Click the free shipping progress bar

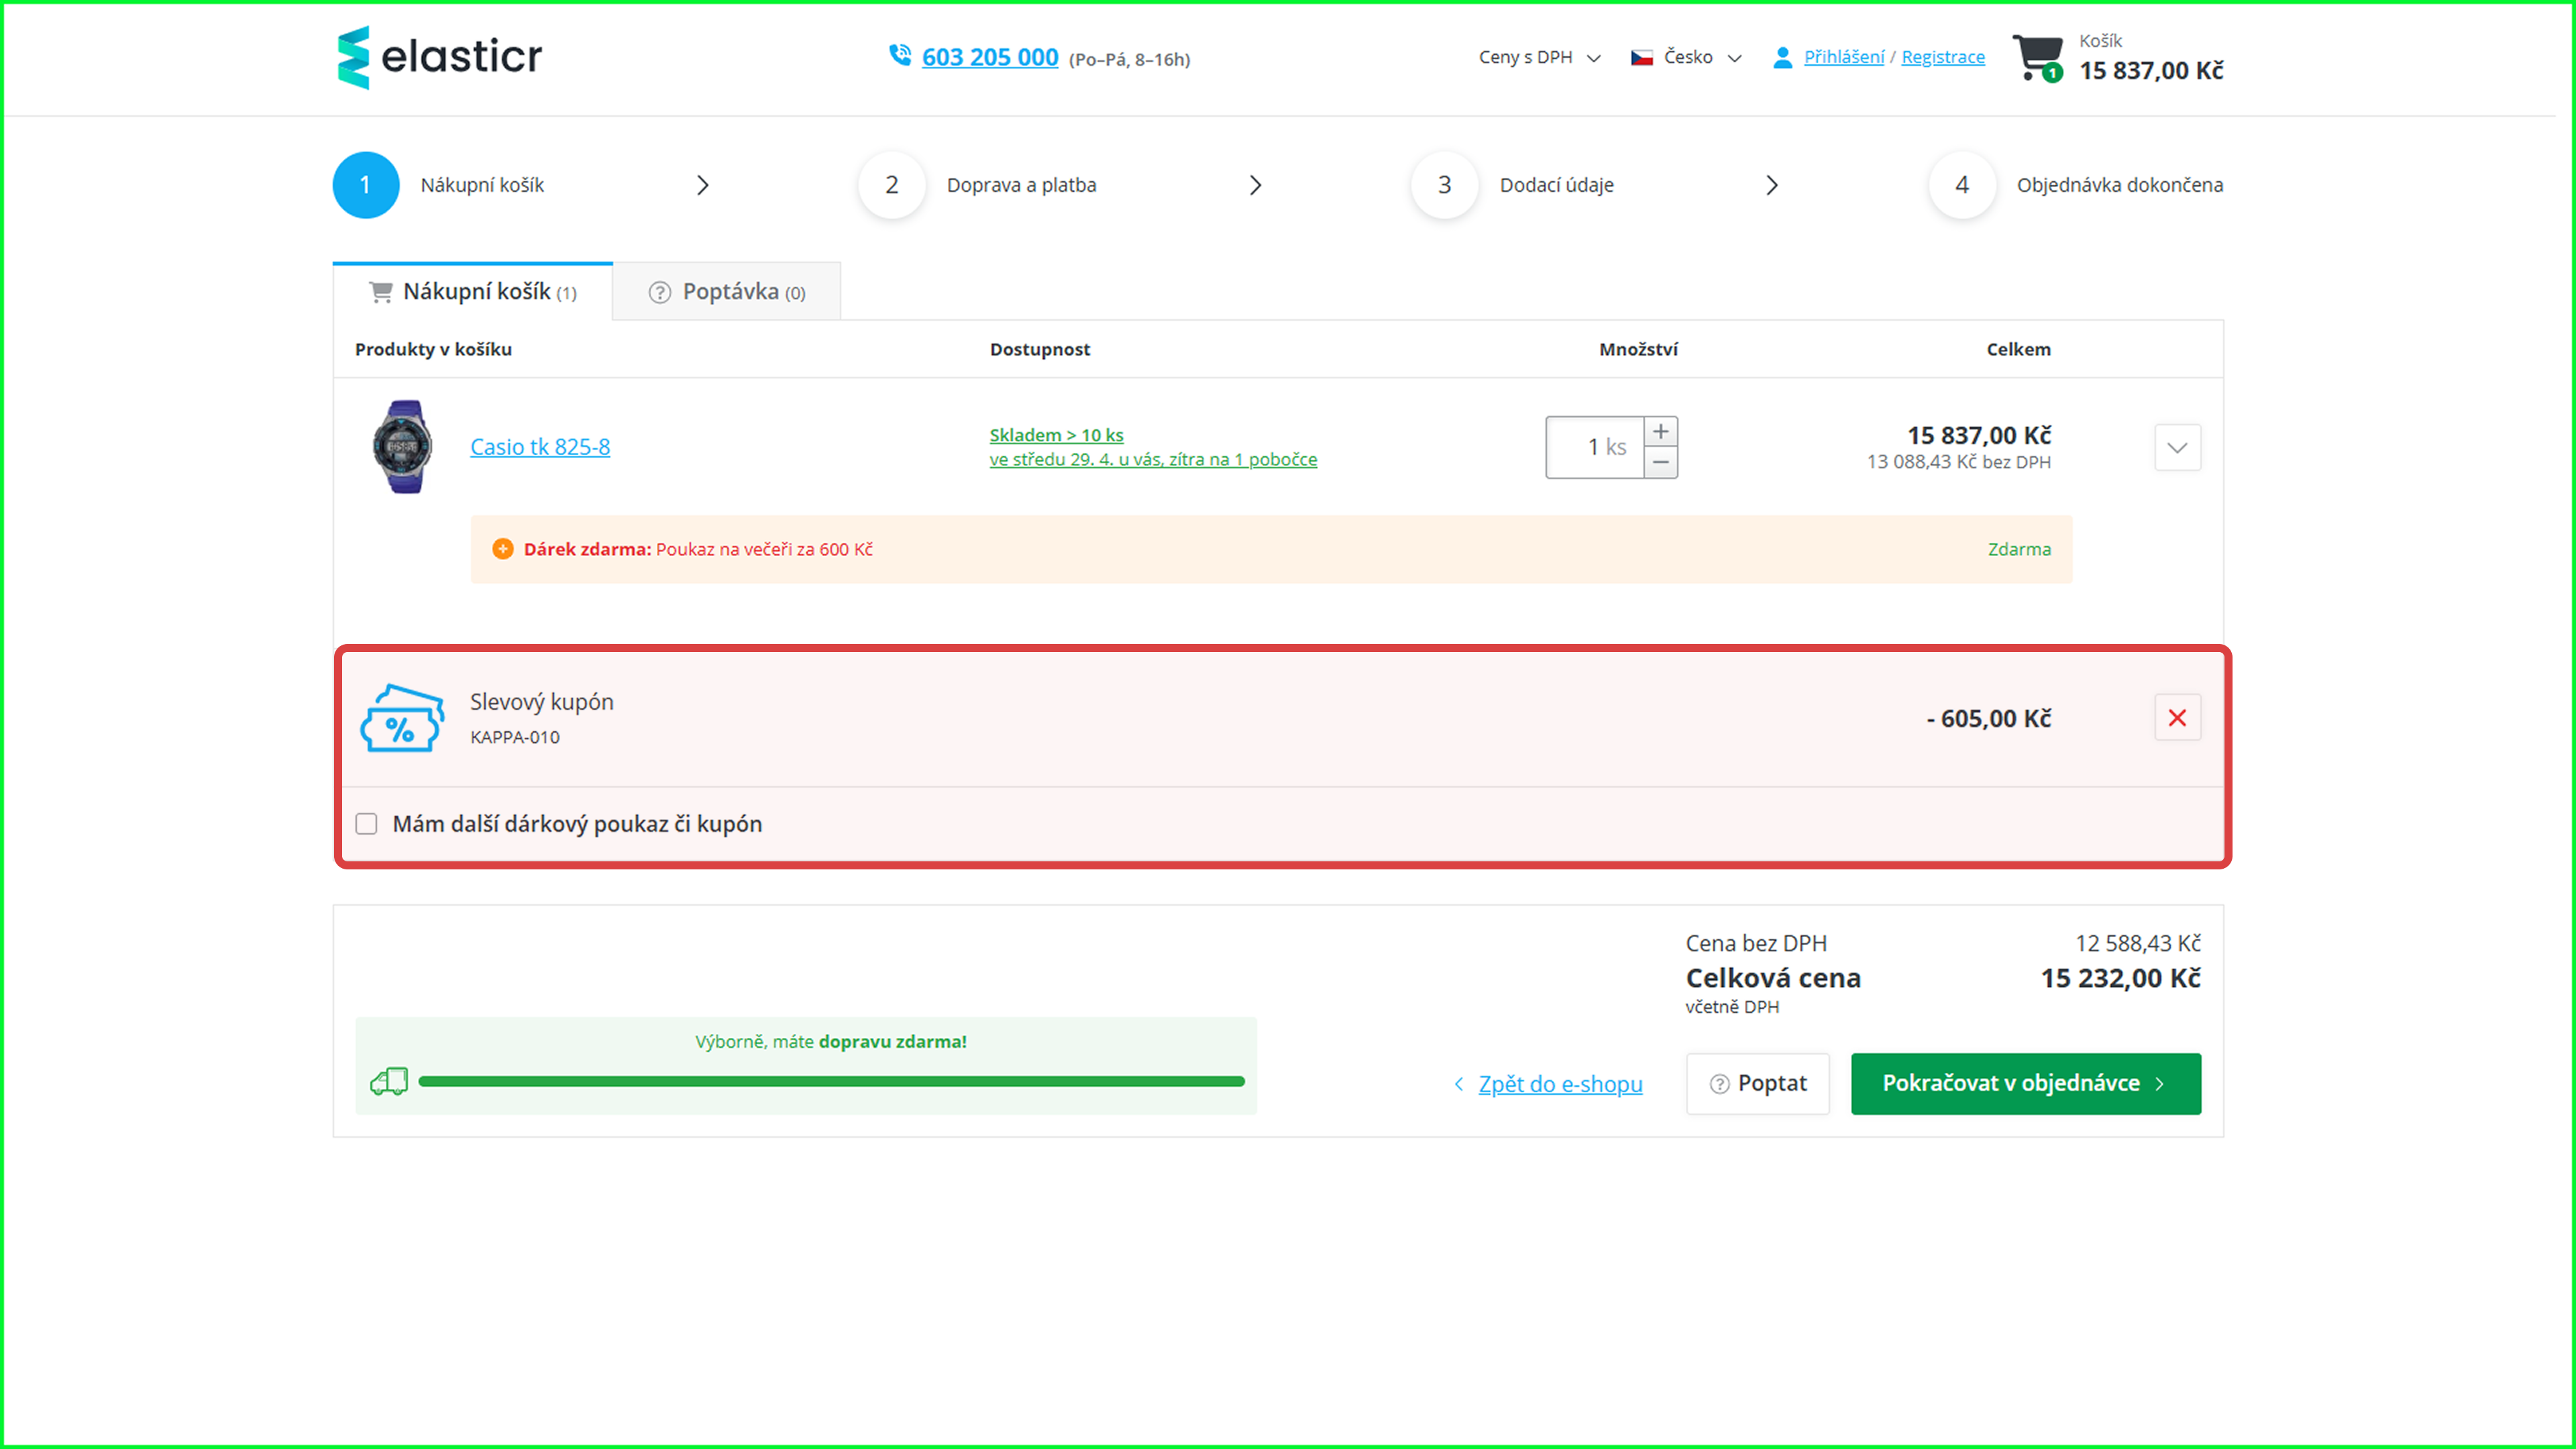831,1081
